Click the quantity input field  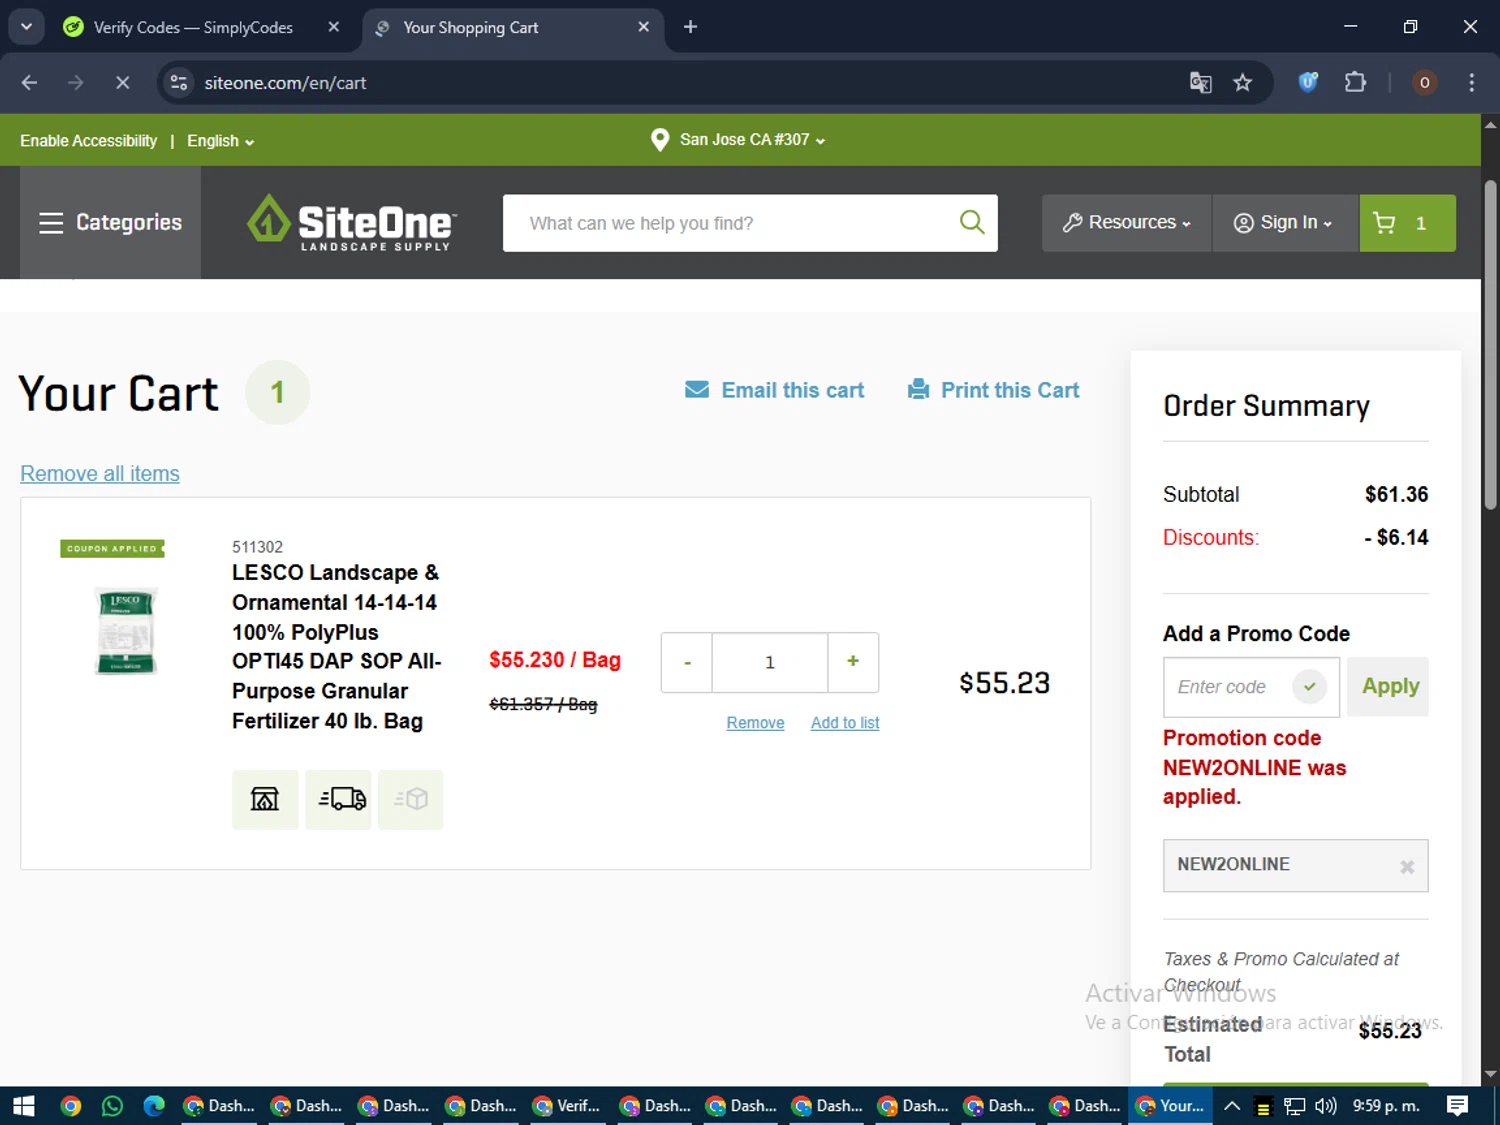coord(770,662)
